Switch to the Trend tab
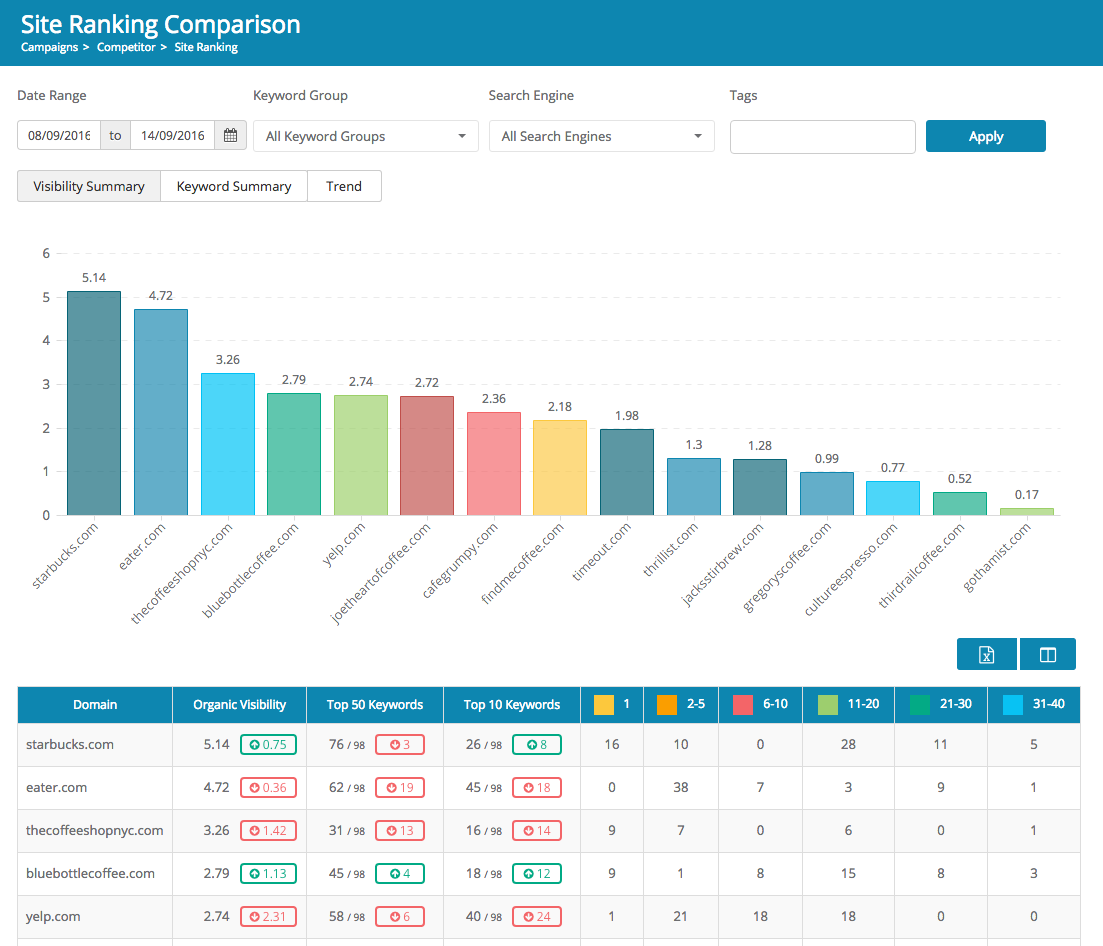Image resolution: width=1103 pixels, height=946 pixels. point(344,186)
